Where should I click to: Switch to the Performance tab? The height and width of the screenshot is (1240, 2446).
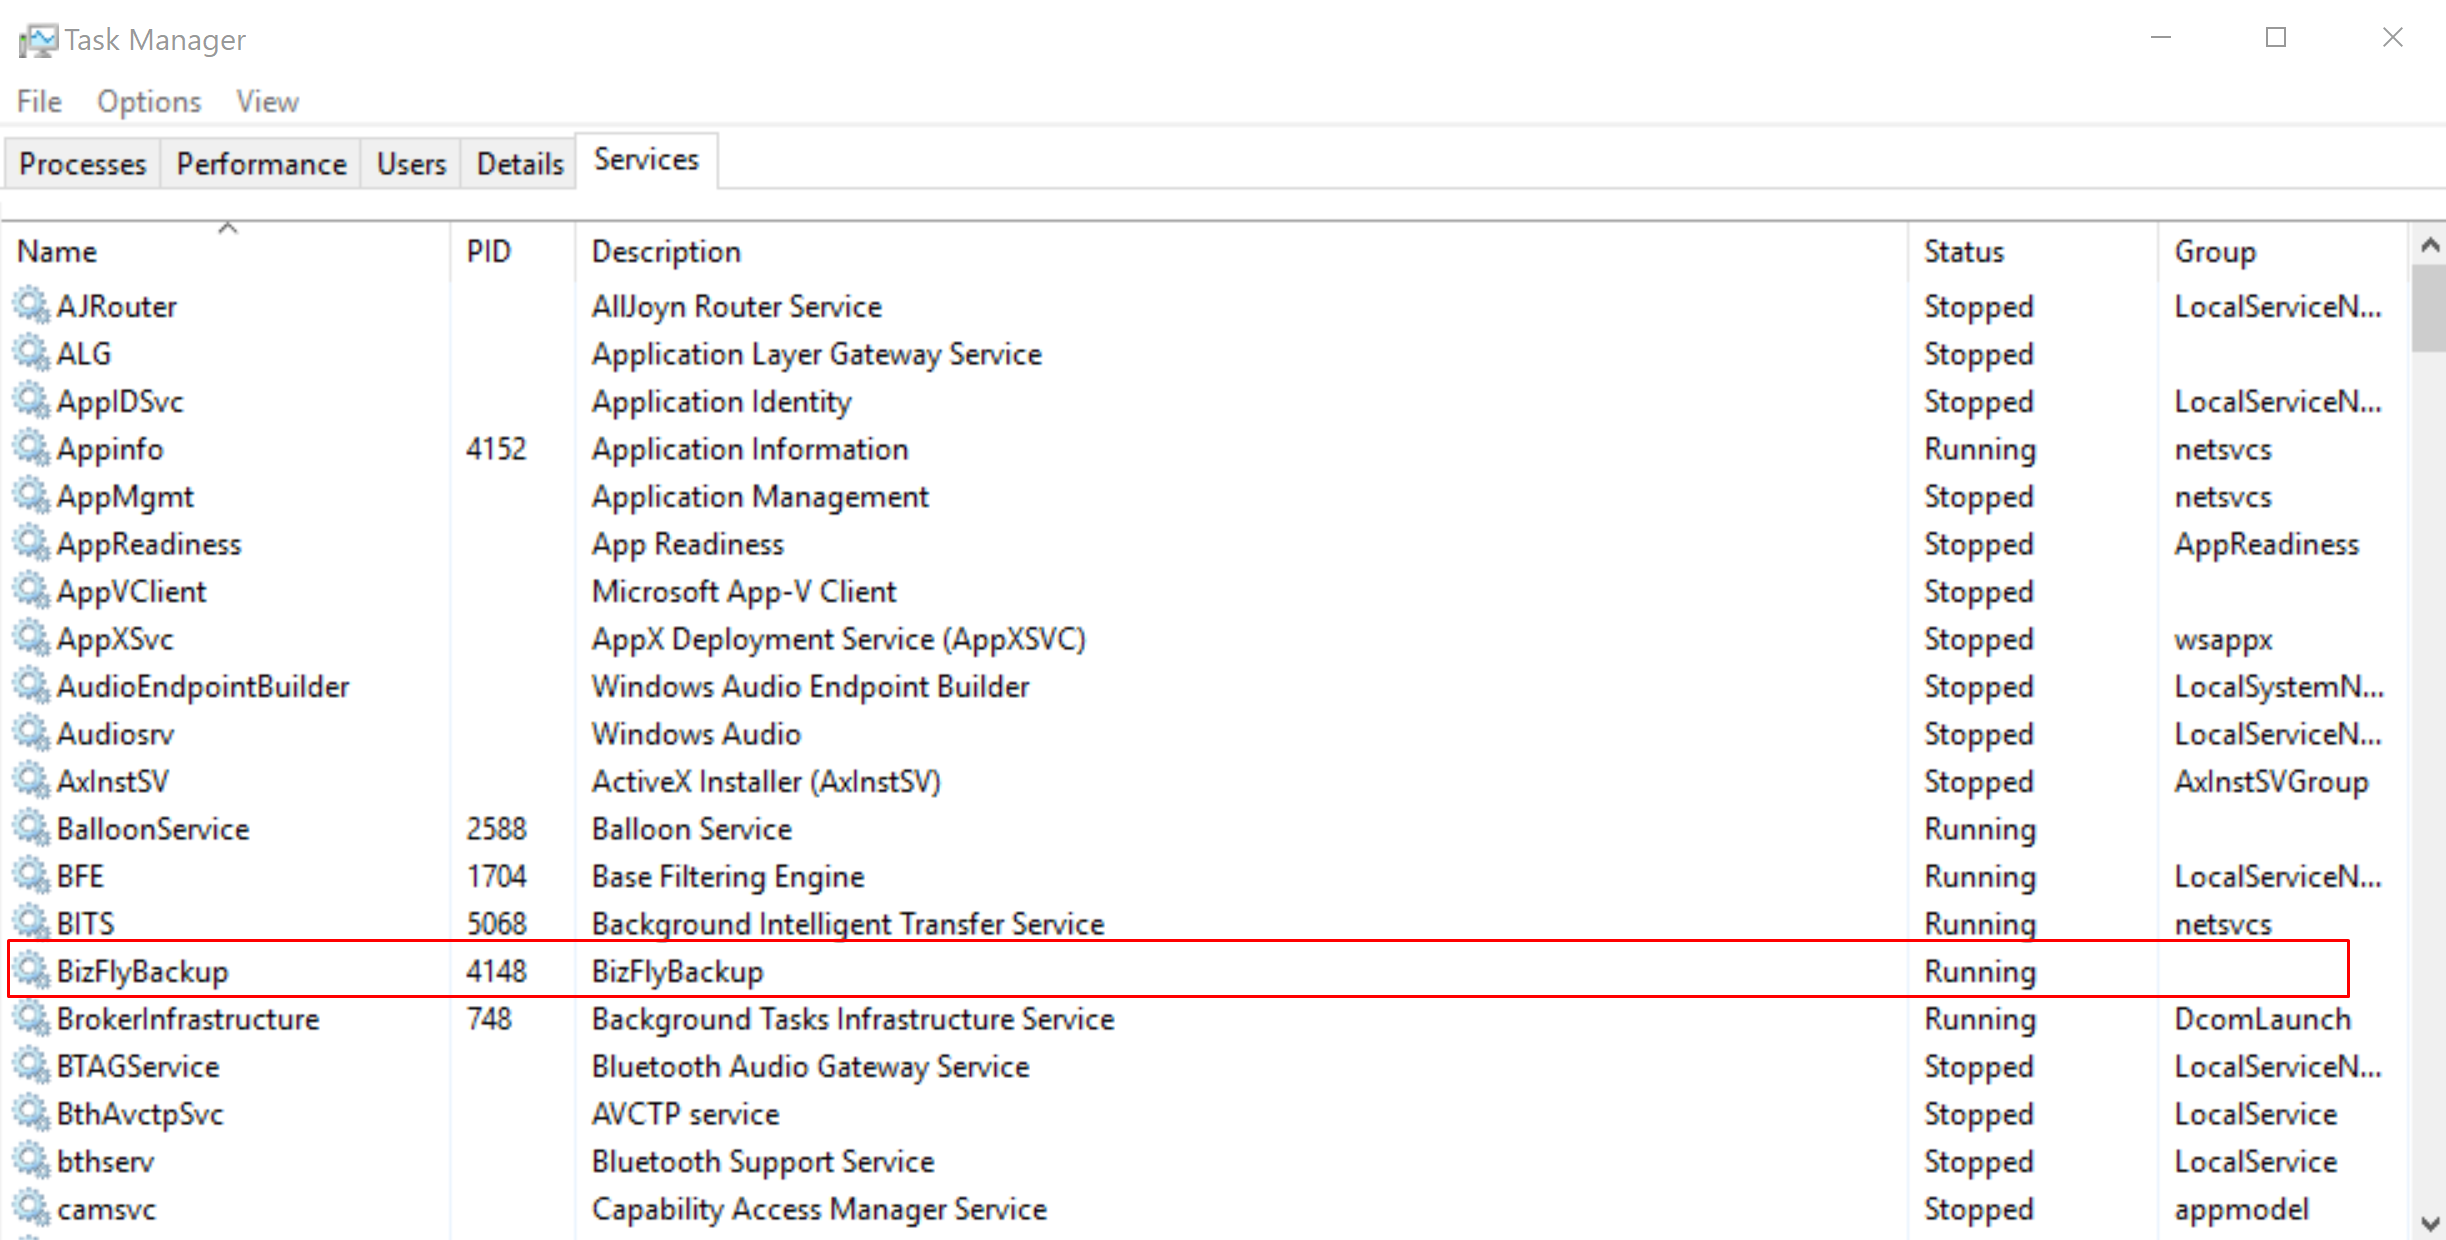[261, 164]
